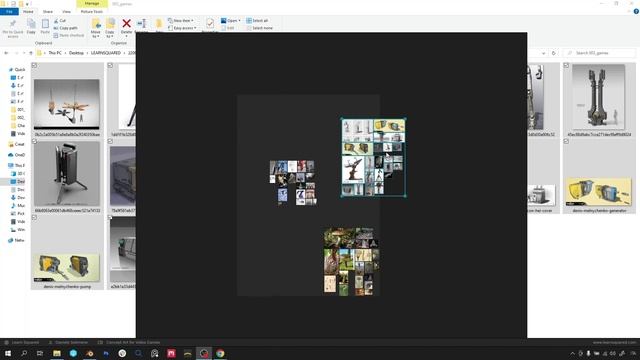Screen dimensions: 640x360
Task: Click Select none in the ribbon
Action: tap(260, 28)
